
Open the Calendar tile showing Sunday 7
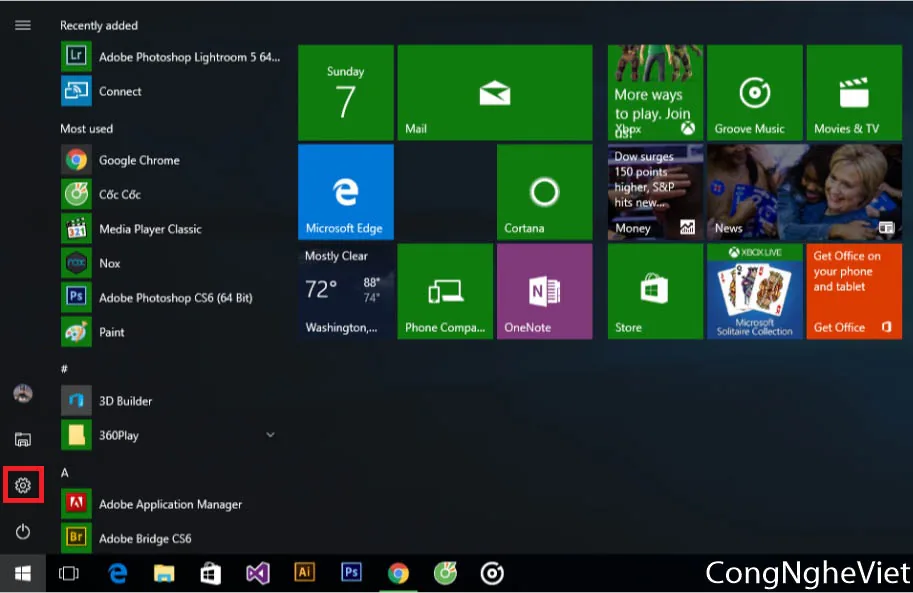point(346,93)
